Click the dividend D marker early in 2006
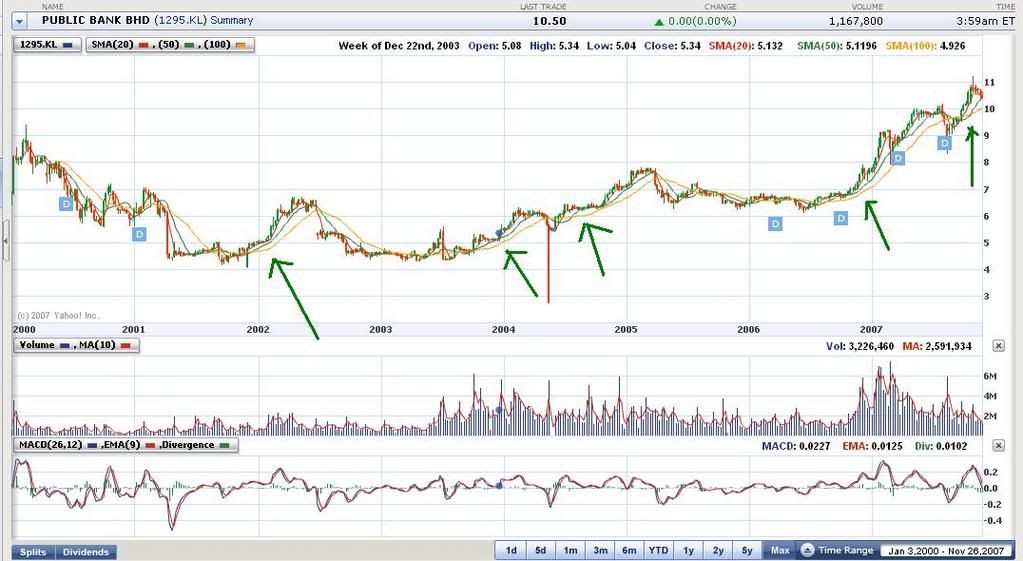Screen dimensions: 1023x561 tap(775, 224)
